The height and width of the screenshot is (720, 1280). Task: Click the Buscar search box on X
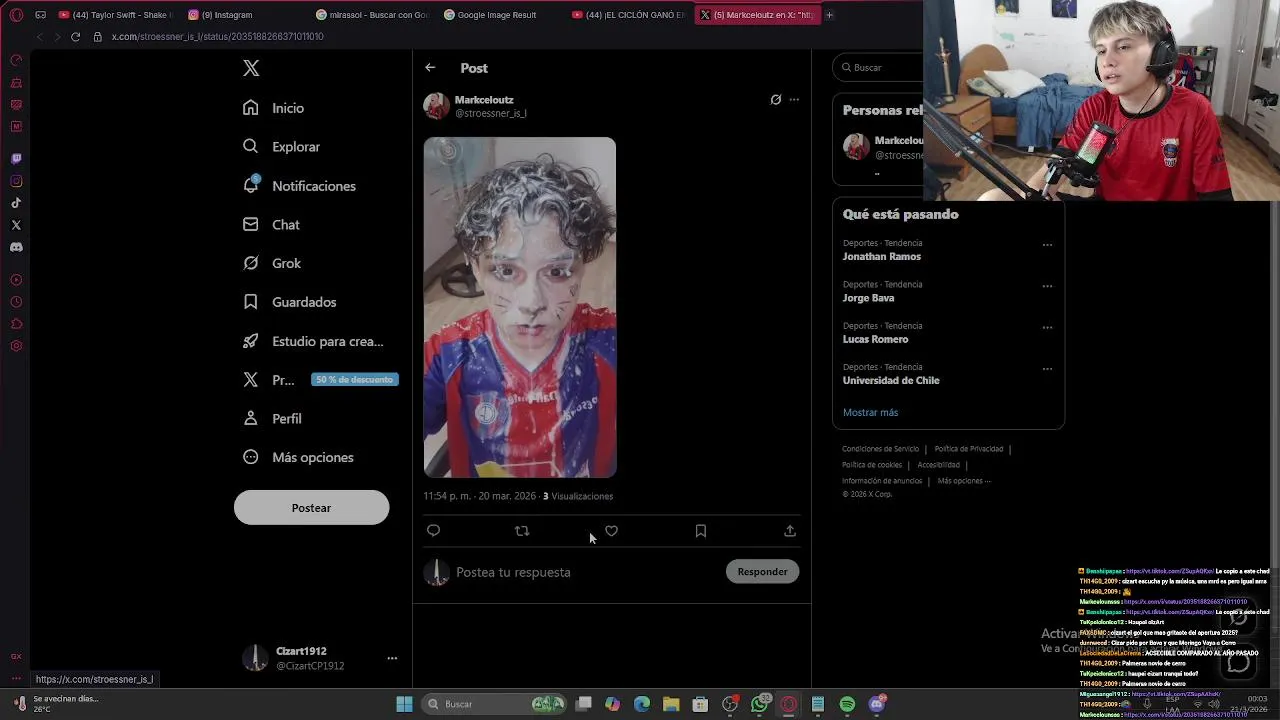pyautogui.click(x=878, y=67)
